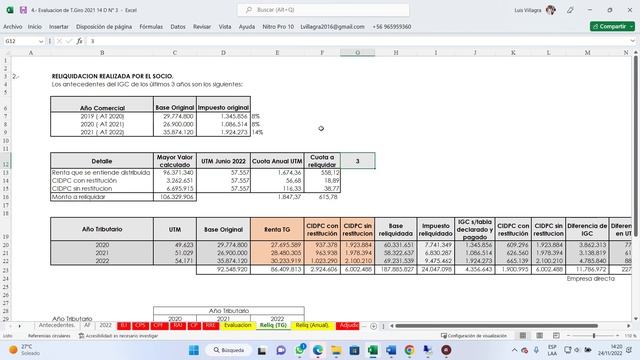
Task: Open Disposición de página tab
Action: 104,27
